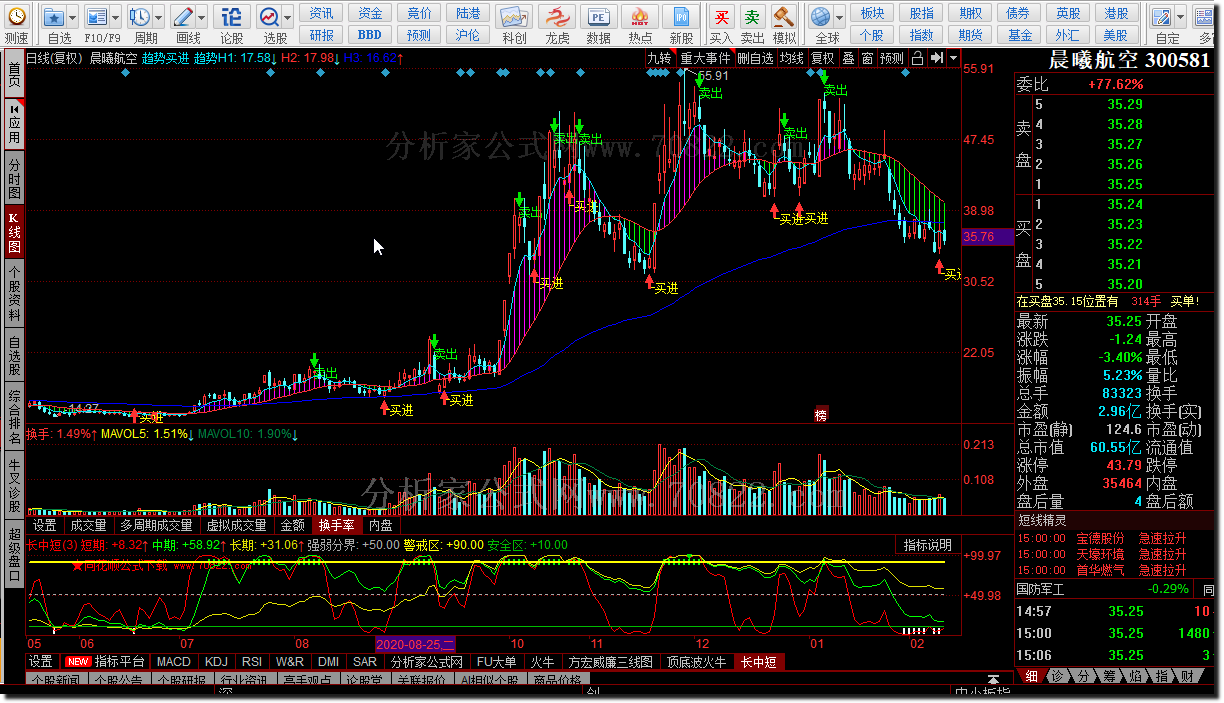
Task: Open the 自选 watchlist star folder icon
Action: tap(53, 16)
